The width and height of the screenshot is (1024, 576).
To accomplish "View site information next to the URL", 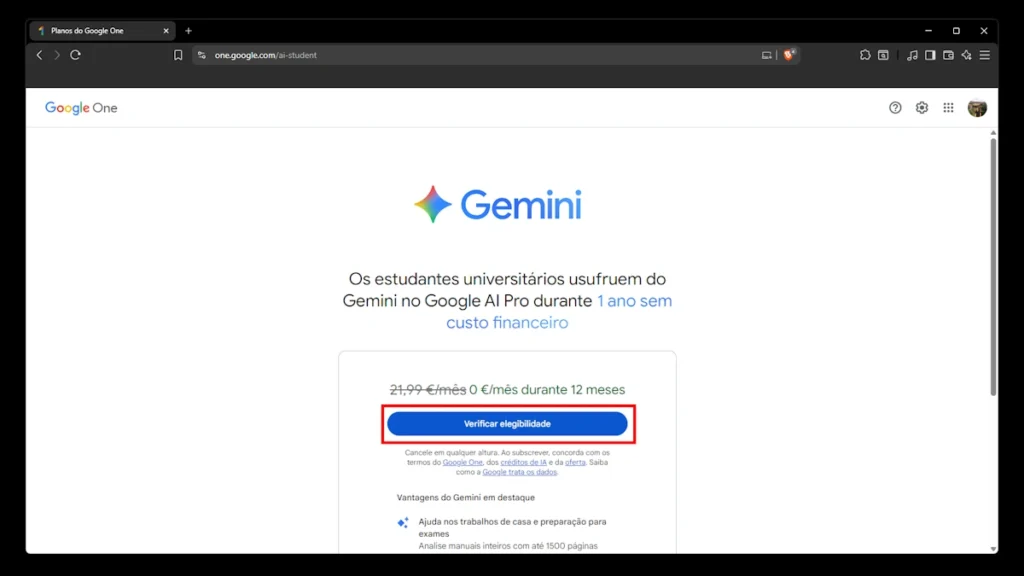I will (202, 55).
